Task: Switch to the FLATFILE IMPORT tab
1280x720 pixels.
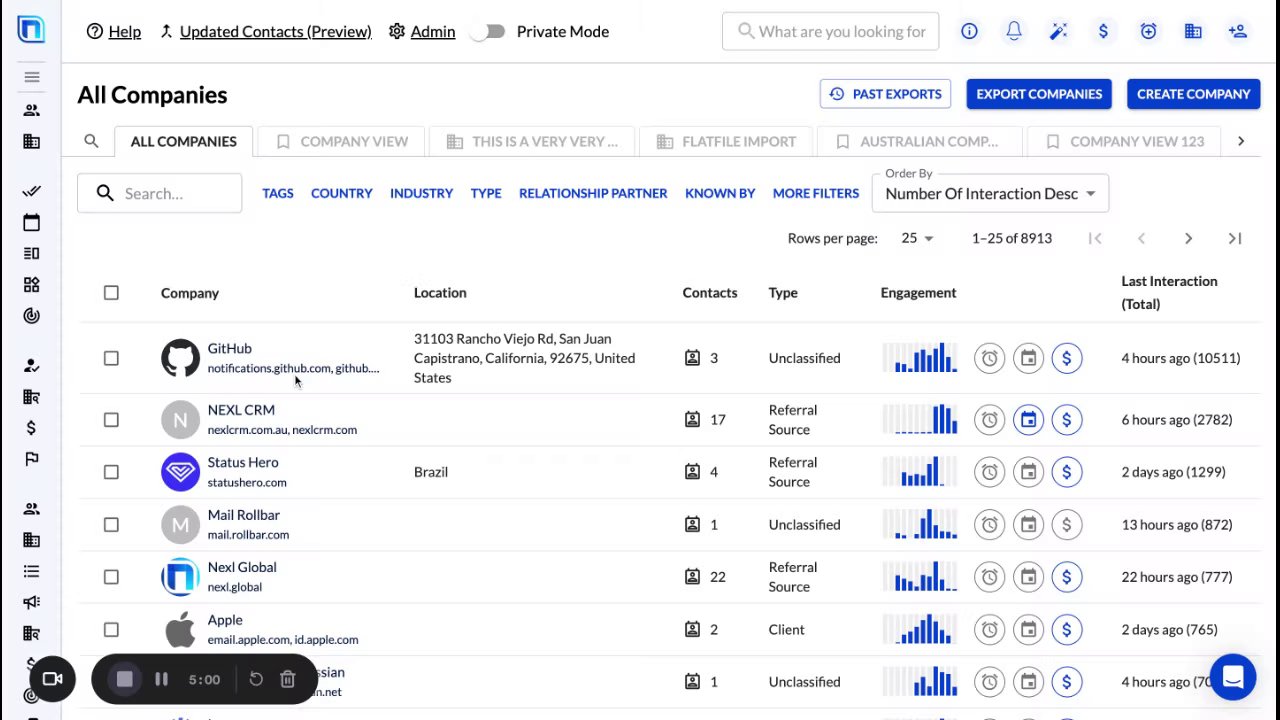Action: tap(727, 141)
